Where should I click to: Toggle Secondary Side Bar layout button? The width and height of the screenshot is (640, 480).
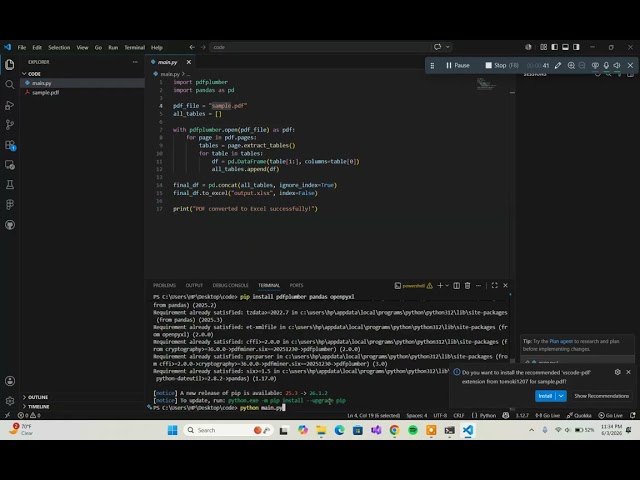point(576,47)
